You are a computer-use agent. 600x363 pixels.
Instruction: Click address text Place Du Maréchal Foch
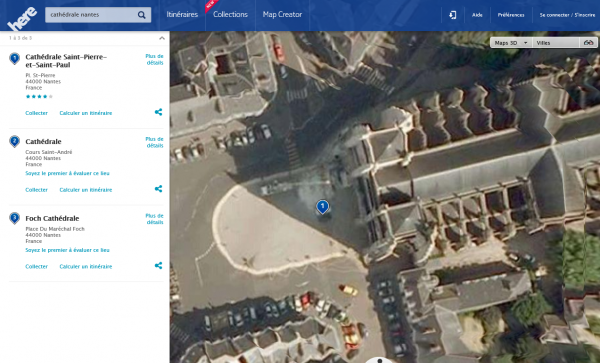(x=55, y=229)
